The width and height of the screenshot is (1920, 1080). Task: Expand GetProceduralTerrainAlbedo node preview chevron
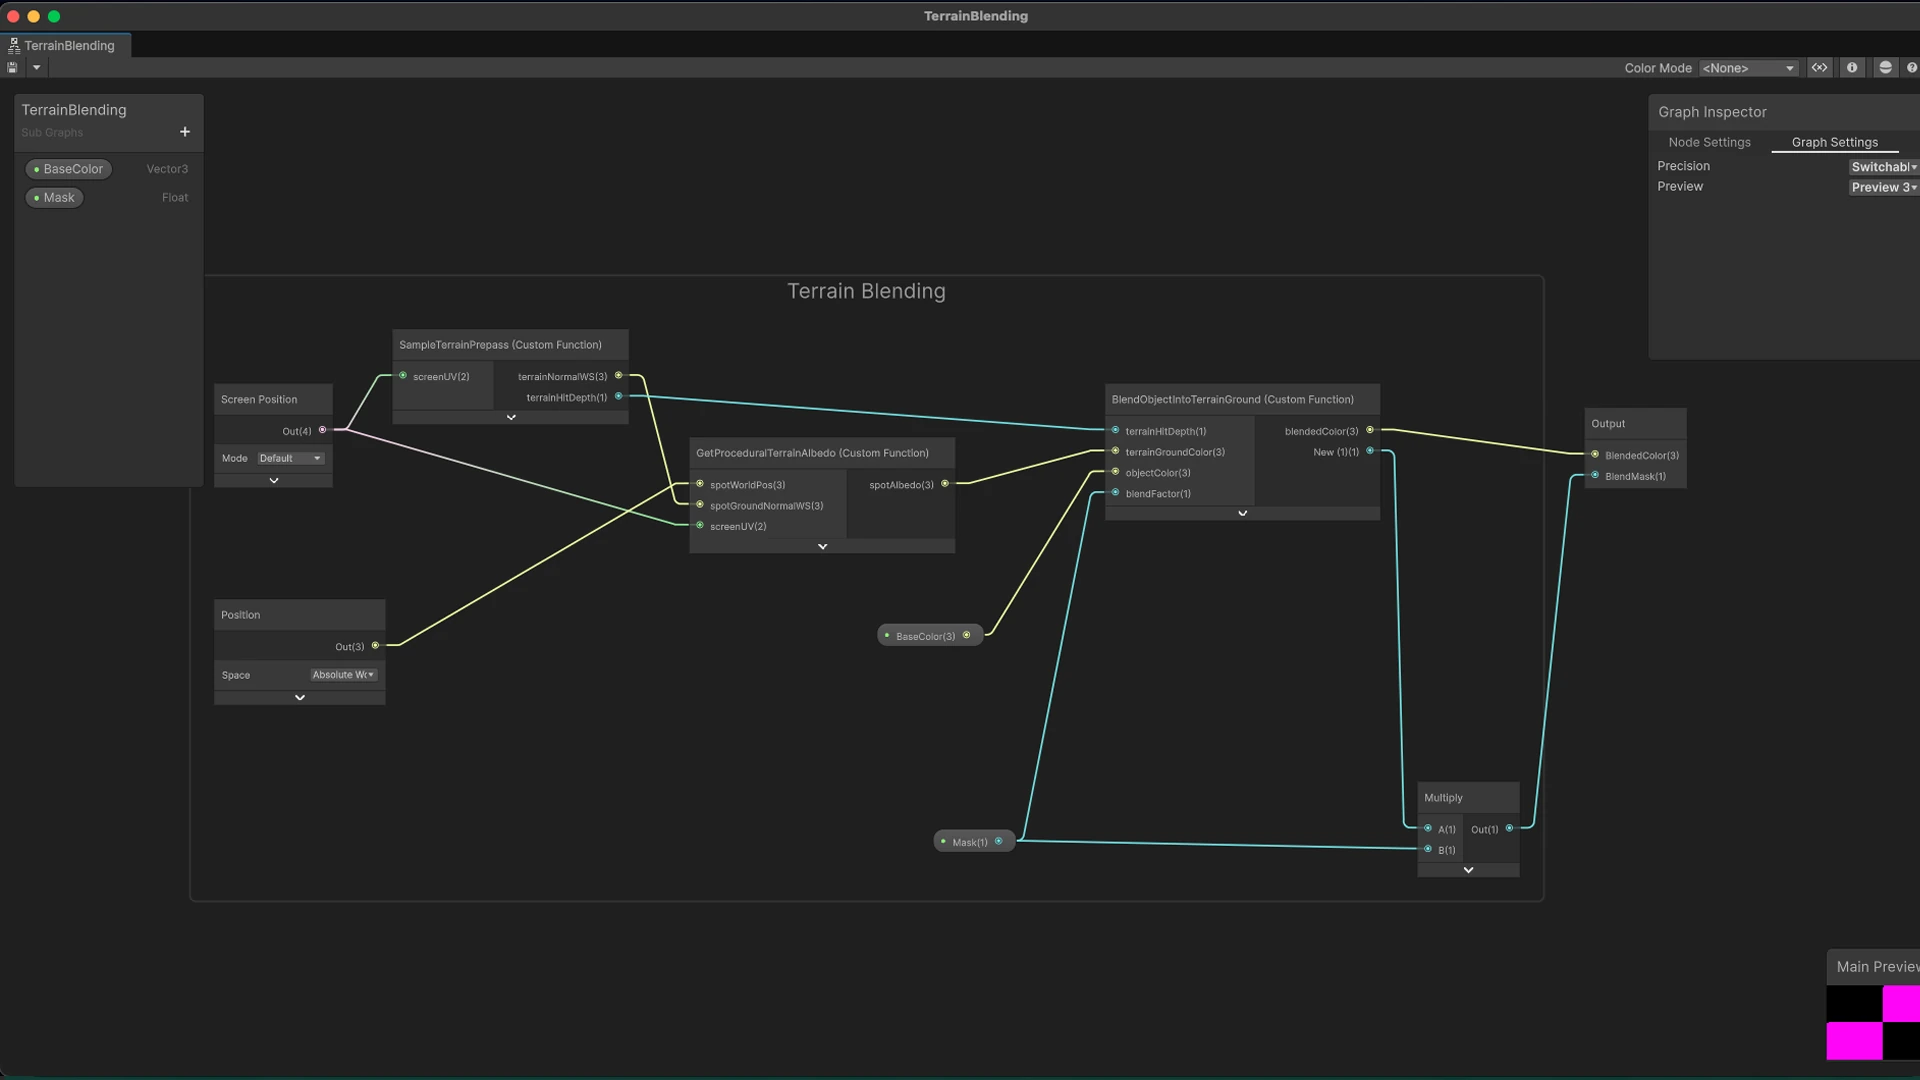pos(822,547)
